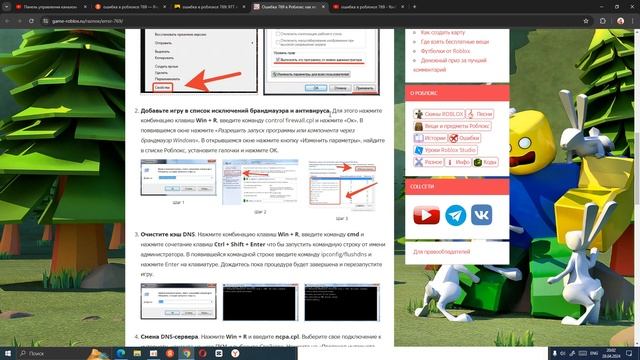Reload the current page
640x360 pixels.
click(x=31, y=21)
